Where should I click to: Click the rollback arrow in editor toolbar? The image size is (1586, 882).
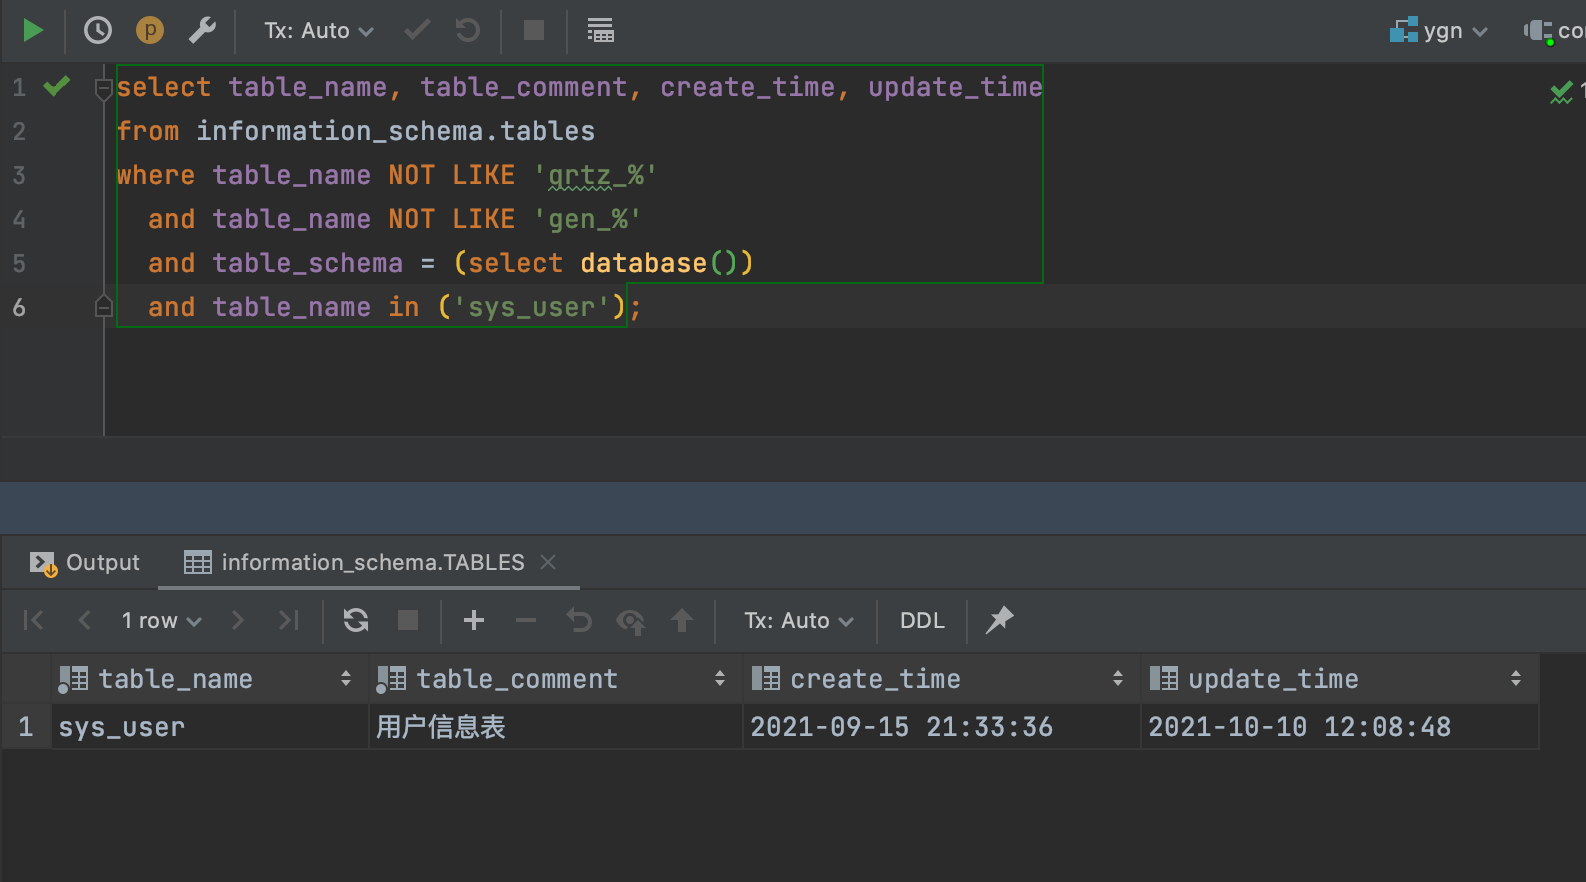click(x=467, y=30)
